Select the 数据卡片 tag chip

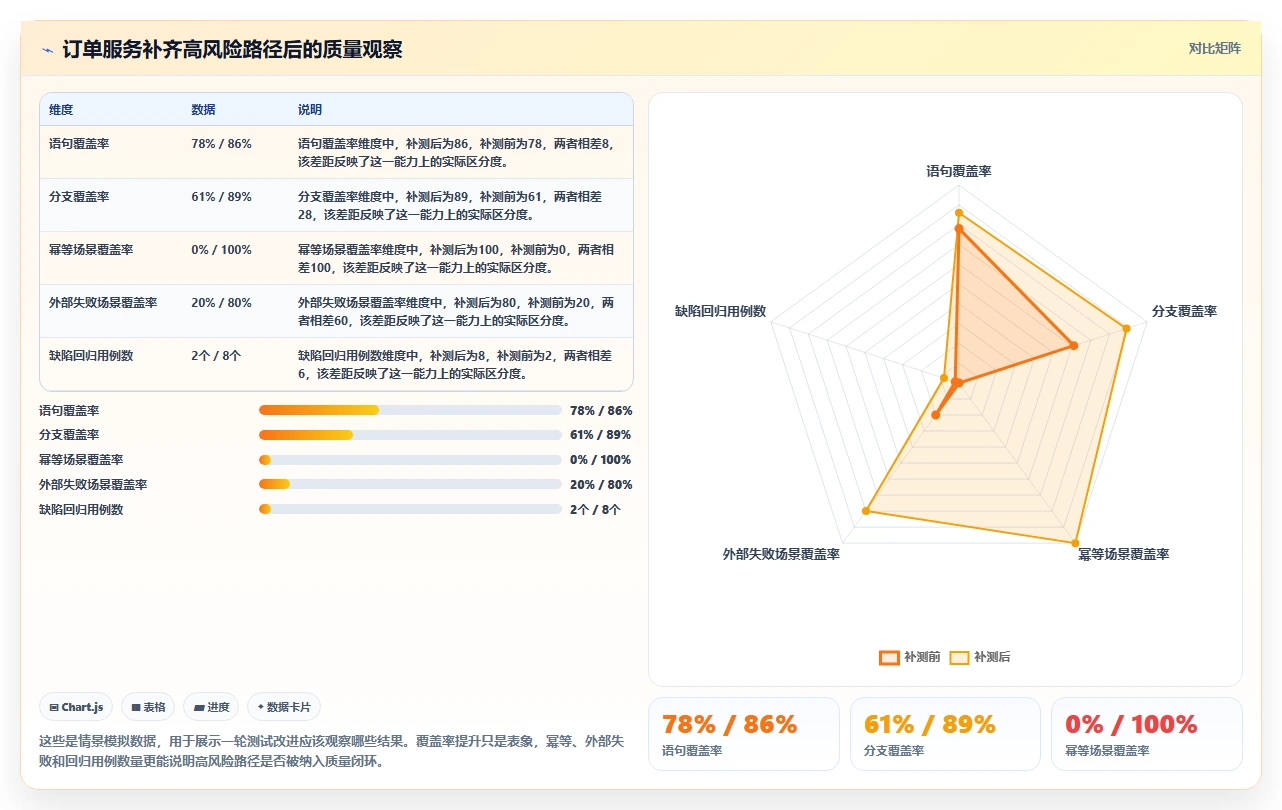[x=284, y=707]
